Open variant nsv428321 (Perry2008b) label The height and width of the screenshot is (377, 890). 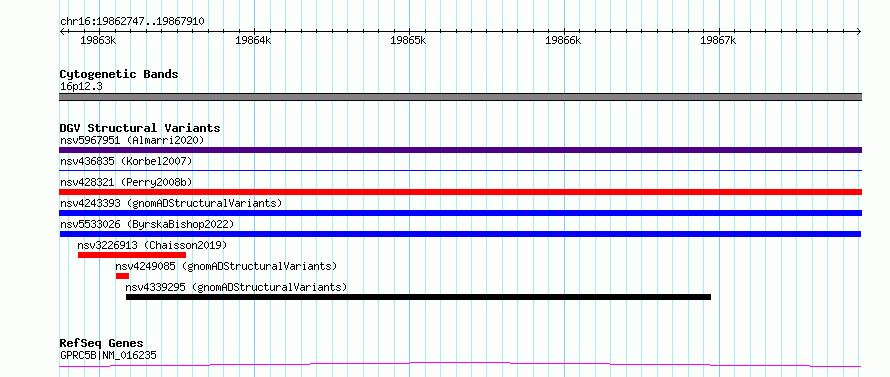click(x=126, y=183)
